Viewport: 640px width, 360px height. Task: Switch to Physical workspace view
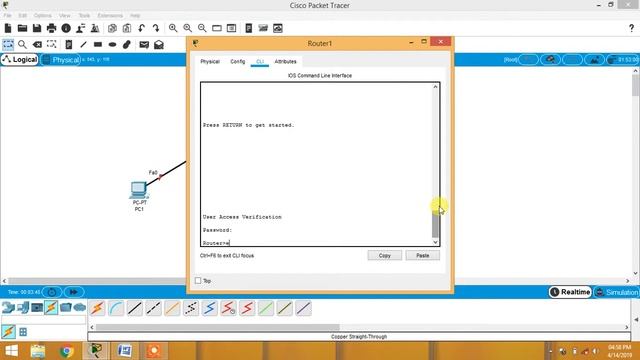pos(60,60)
